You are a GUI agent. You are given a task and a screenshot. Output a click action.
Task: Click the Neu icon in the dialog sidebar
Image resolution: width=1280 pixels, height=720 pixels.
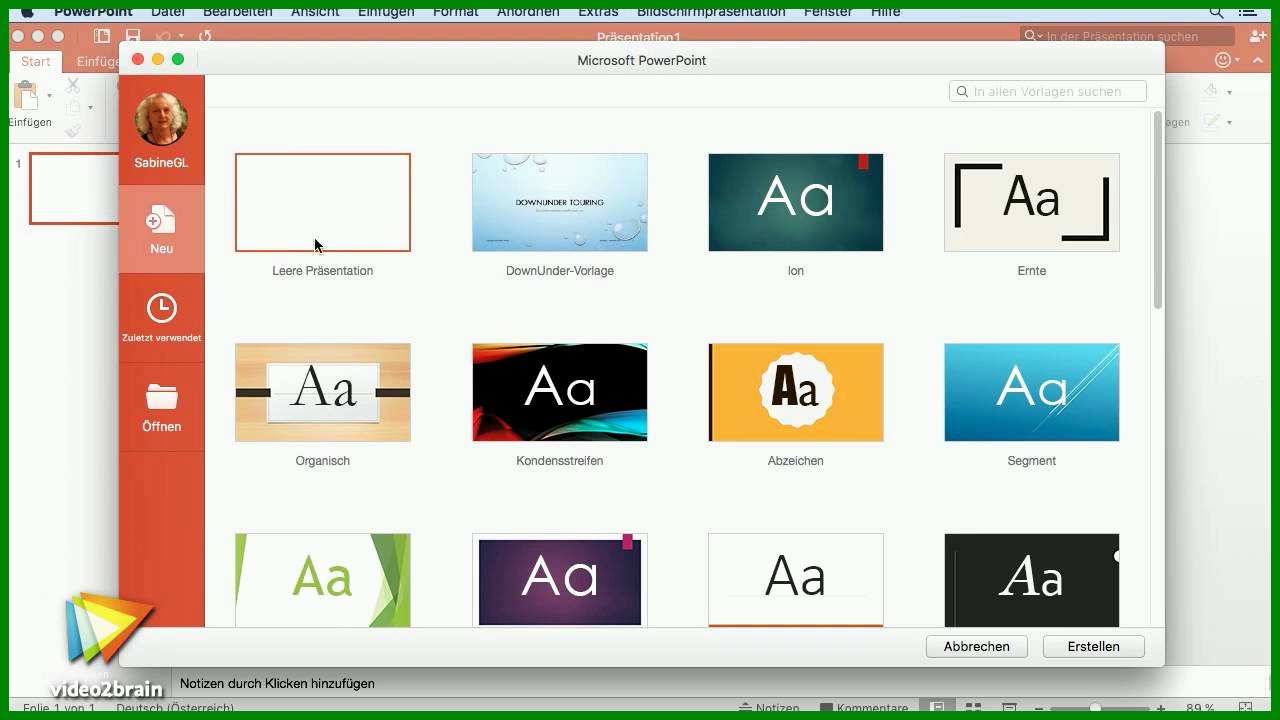[161, 220]
